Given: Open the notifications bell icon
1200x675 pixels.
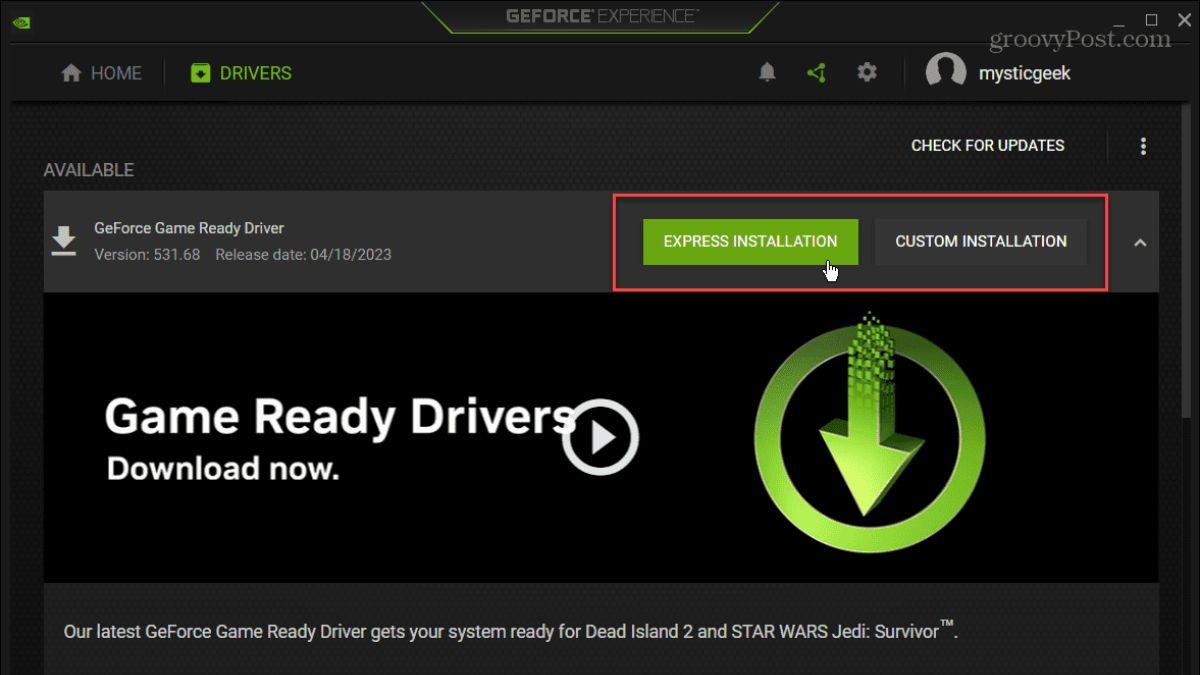Looking at the screenshot, I should 767,72.
